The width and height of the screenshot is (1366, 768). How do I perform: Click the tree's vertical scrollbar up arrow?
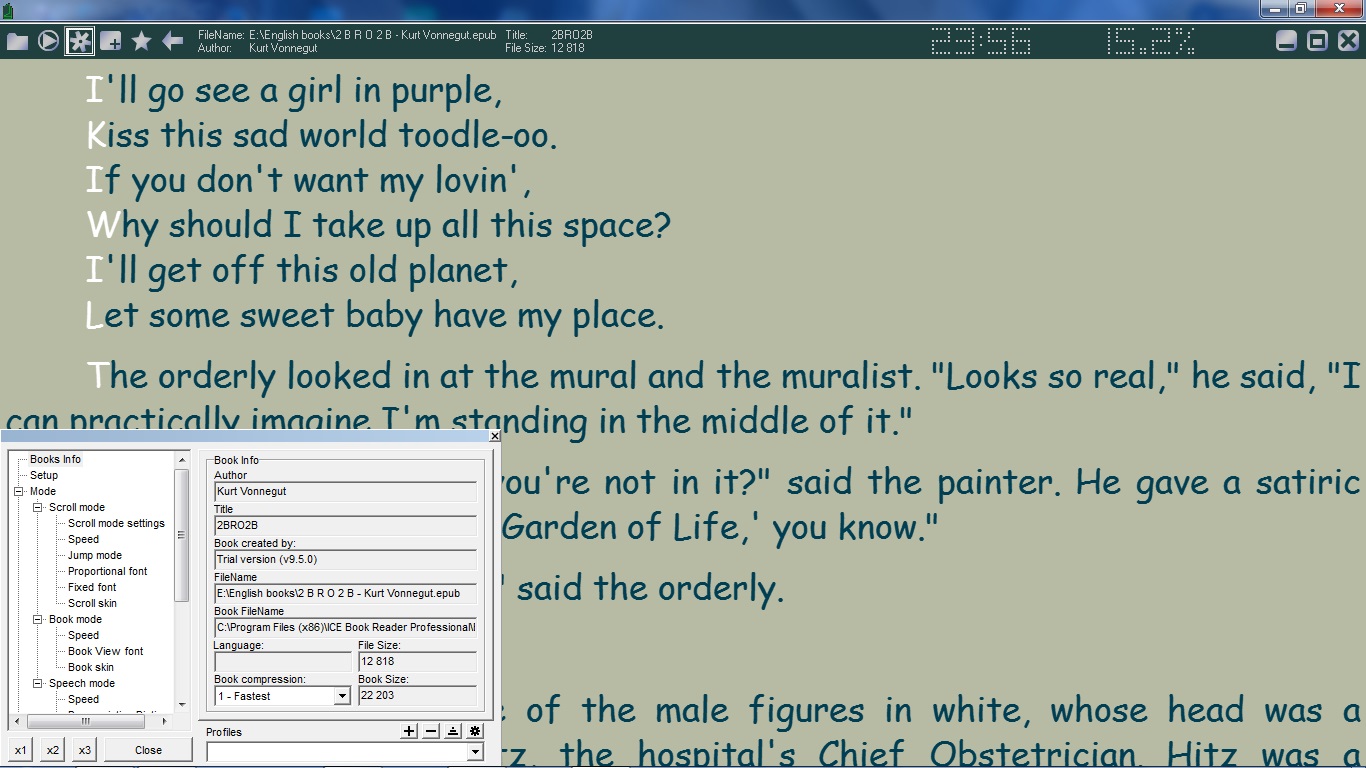coord(182,460)
